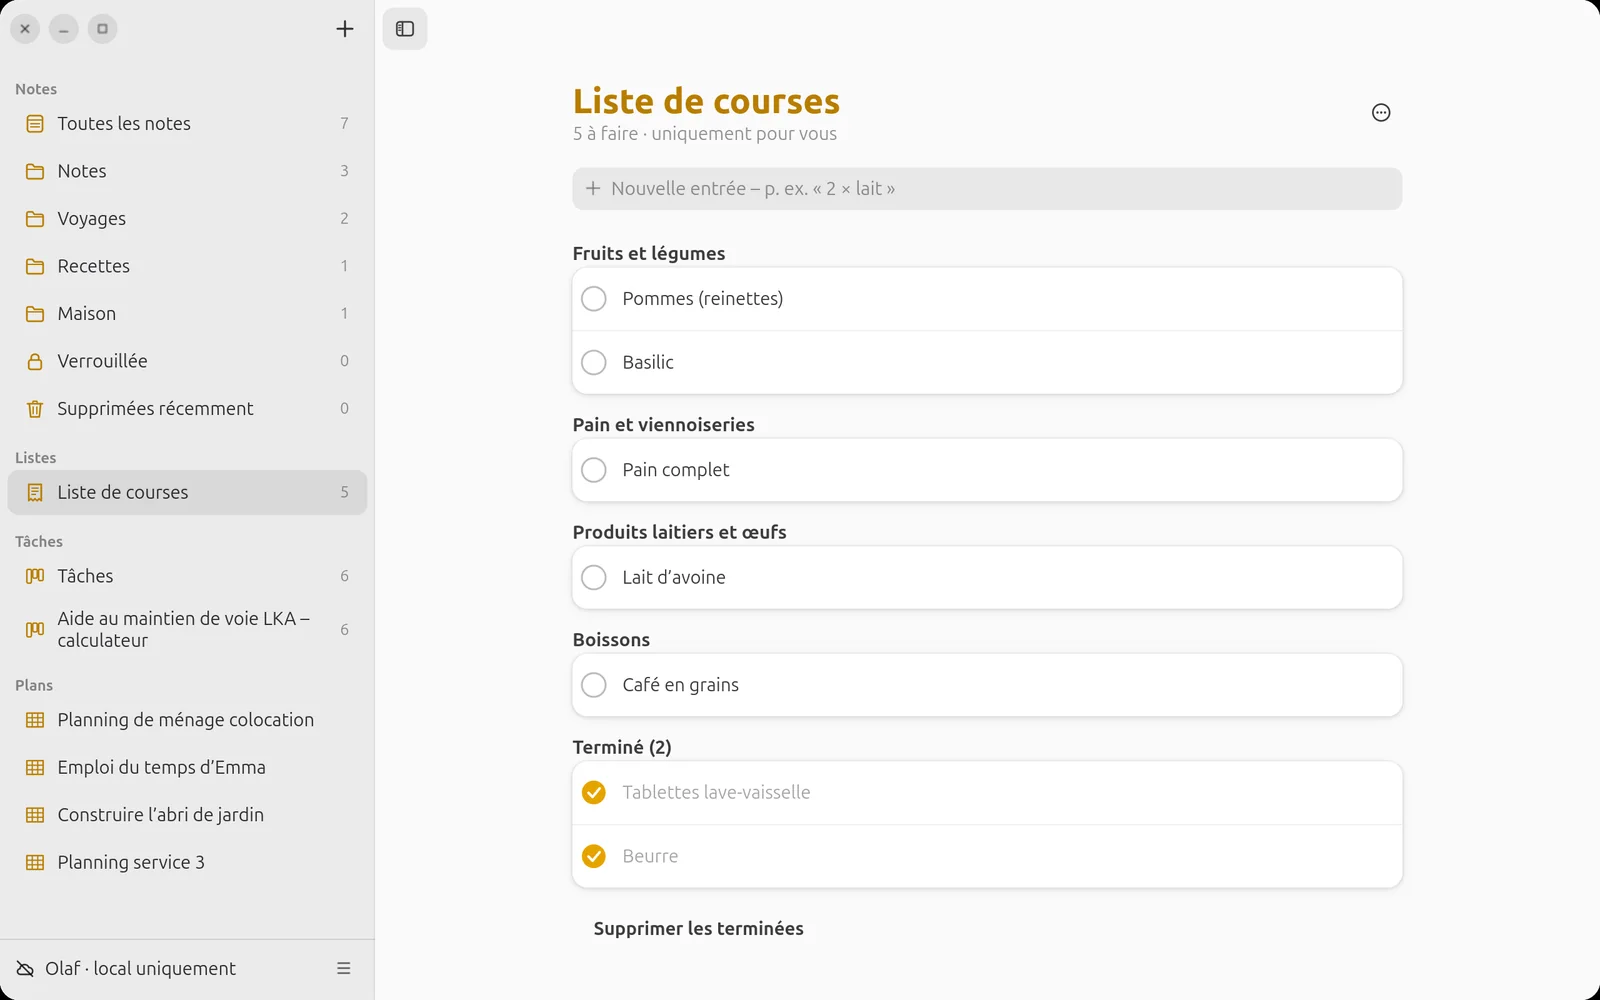Click Supprimer les terminées button
The height and width of the screenshot is (1000, 1600).
point(698,929)
